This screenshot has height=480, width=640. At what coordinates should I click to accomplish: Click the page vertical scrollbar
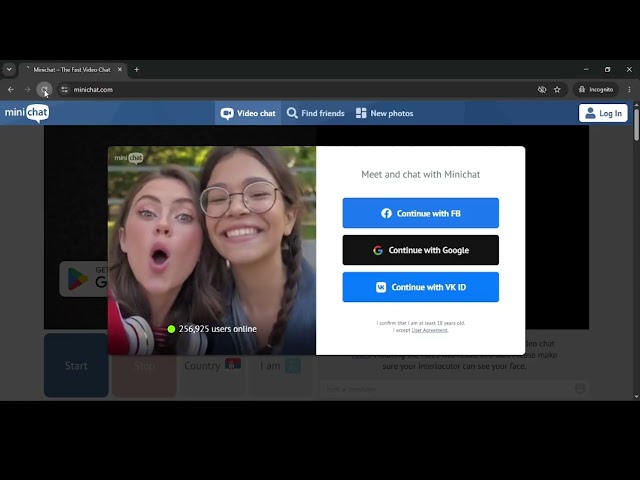[636, 125]
